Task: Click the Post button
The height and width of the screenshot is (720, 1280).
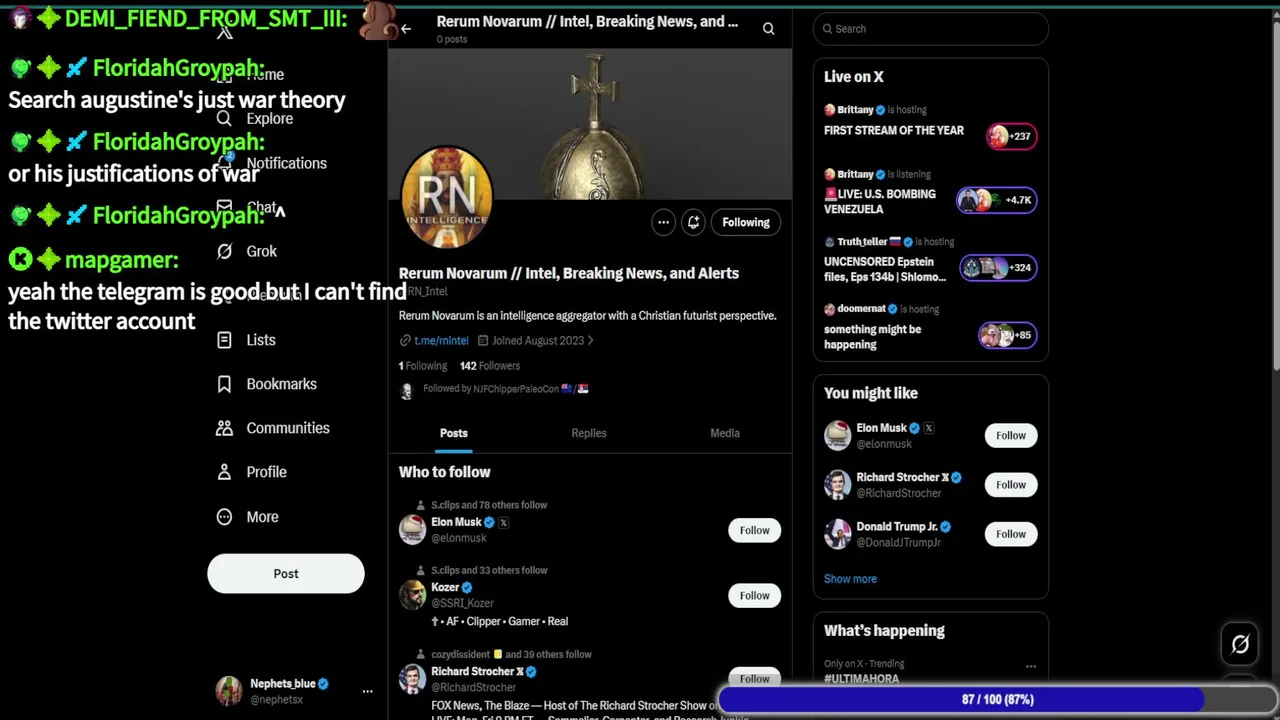Action: click(286, 574)
